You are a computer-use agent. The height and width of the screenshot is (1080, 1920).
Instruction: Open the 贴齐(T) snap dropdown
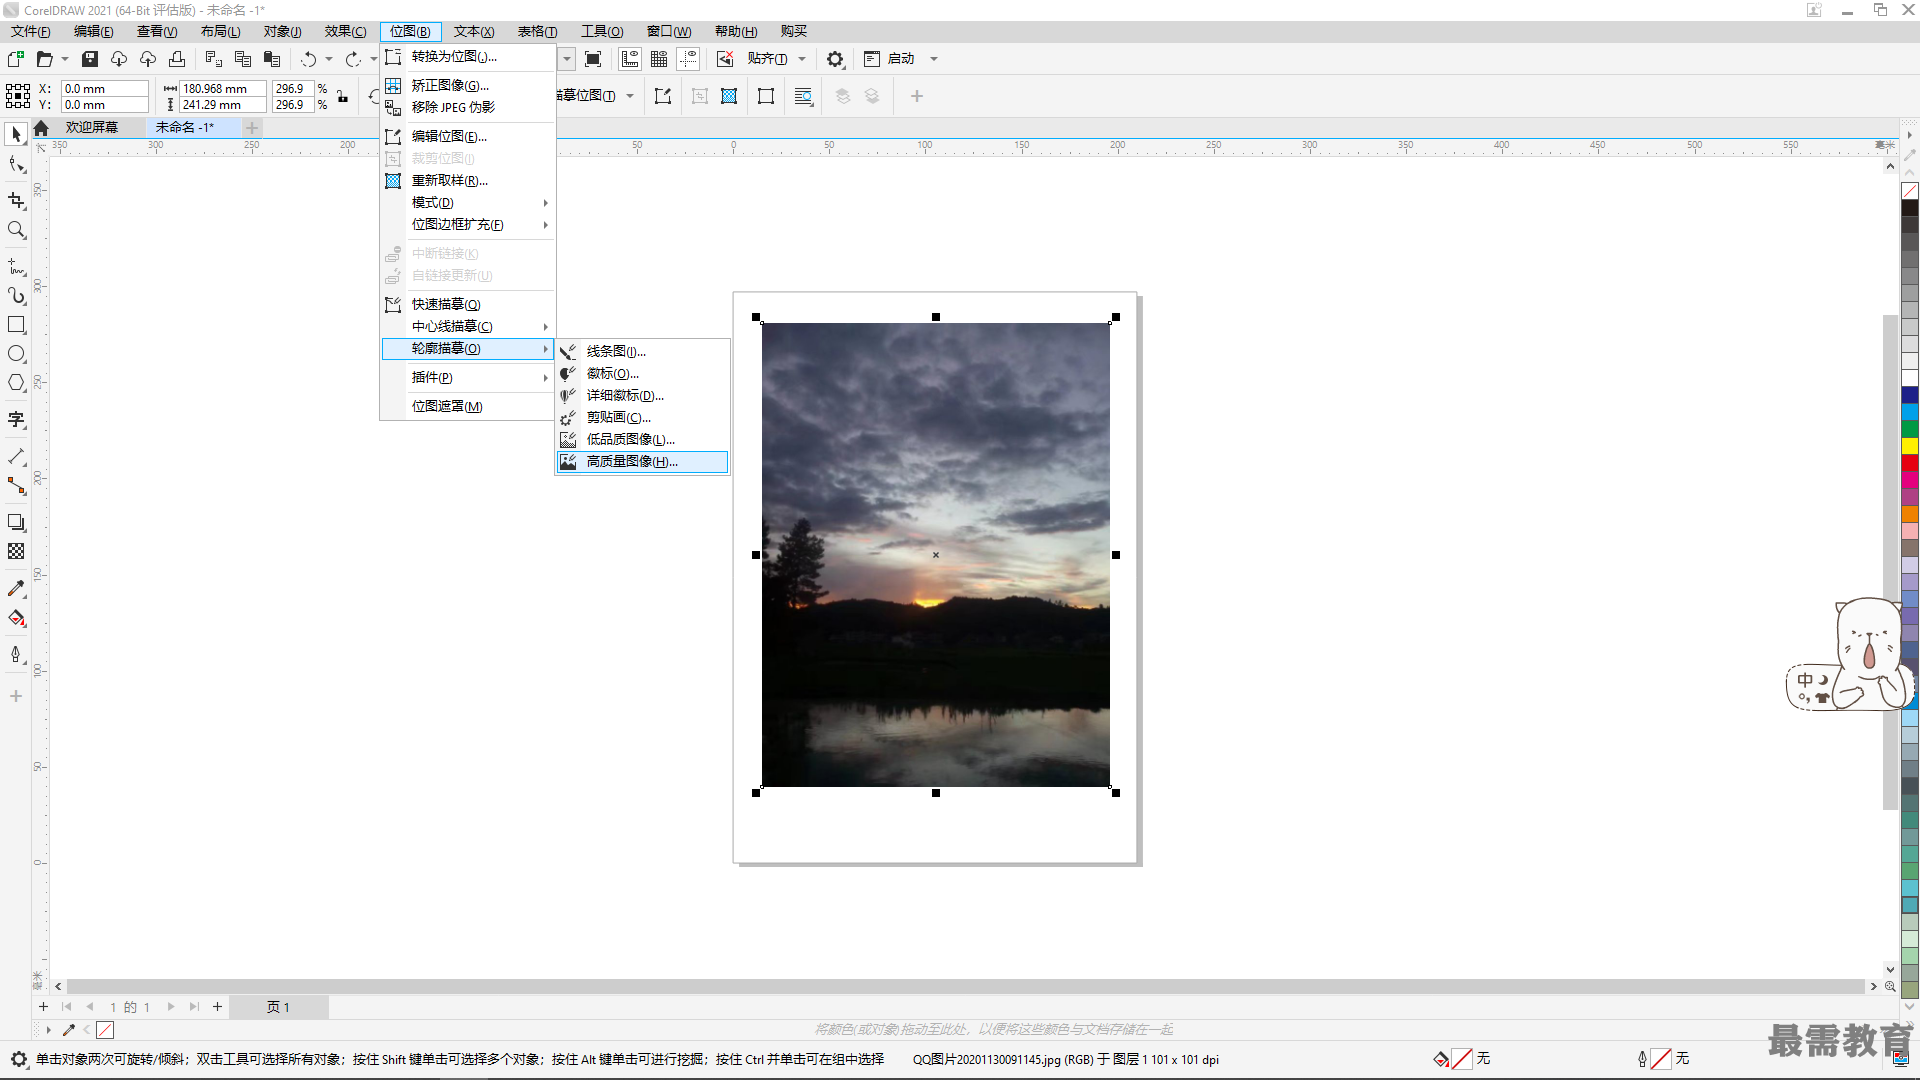coord(777,59)
